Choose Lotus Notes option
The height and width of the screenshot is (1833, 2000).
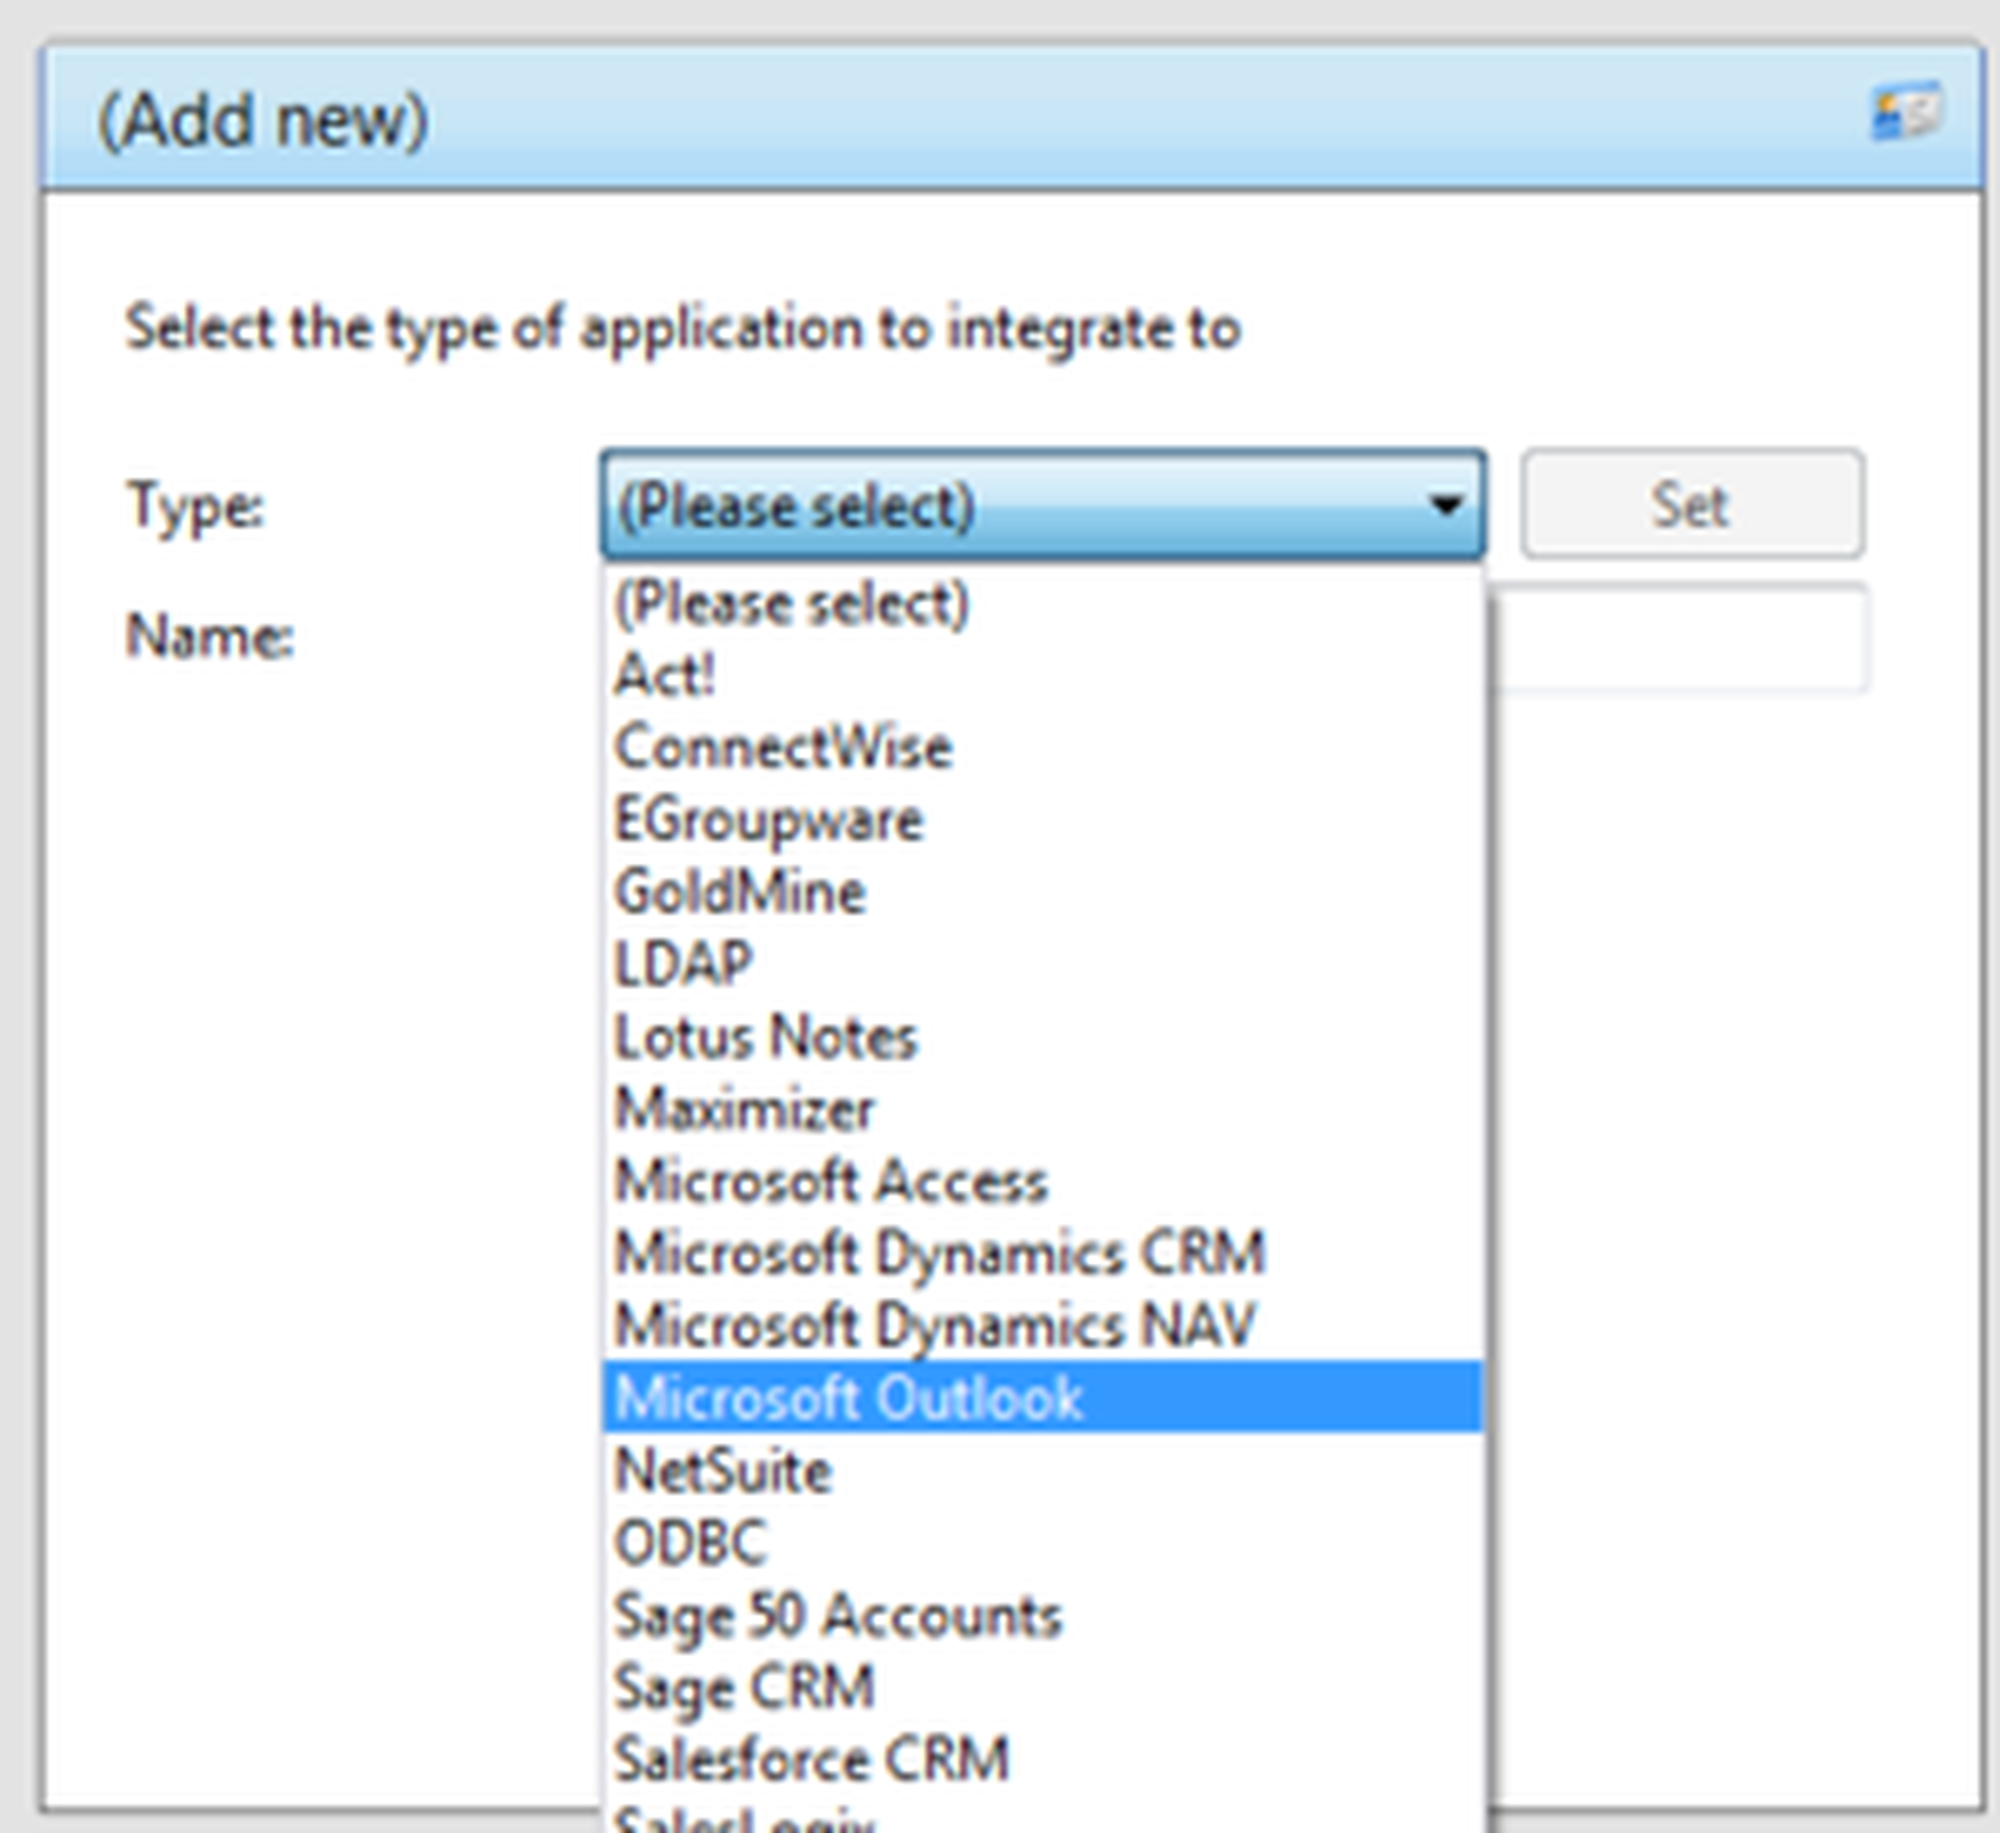[766, 1037]
